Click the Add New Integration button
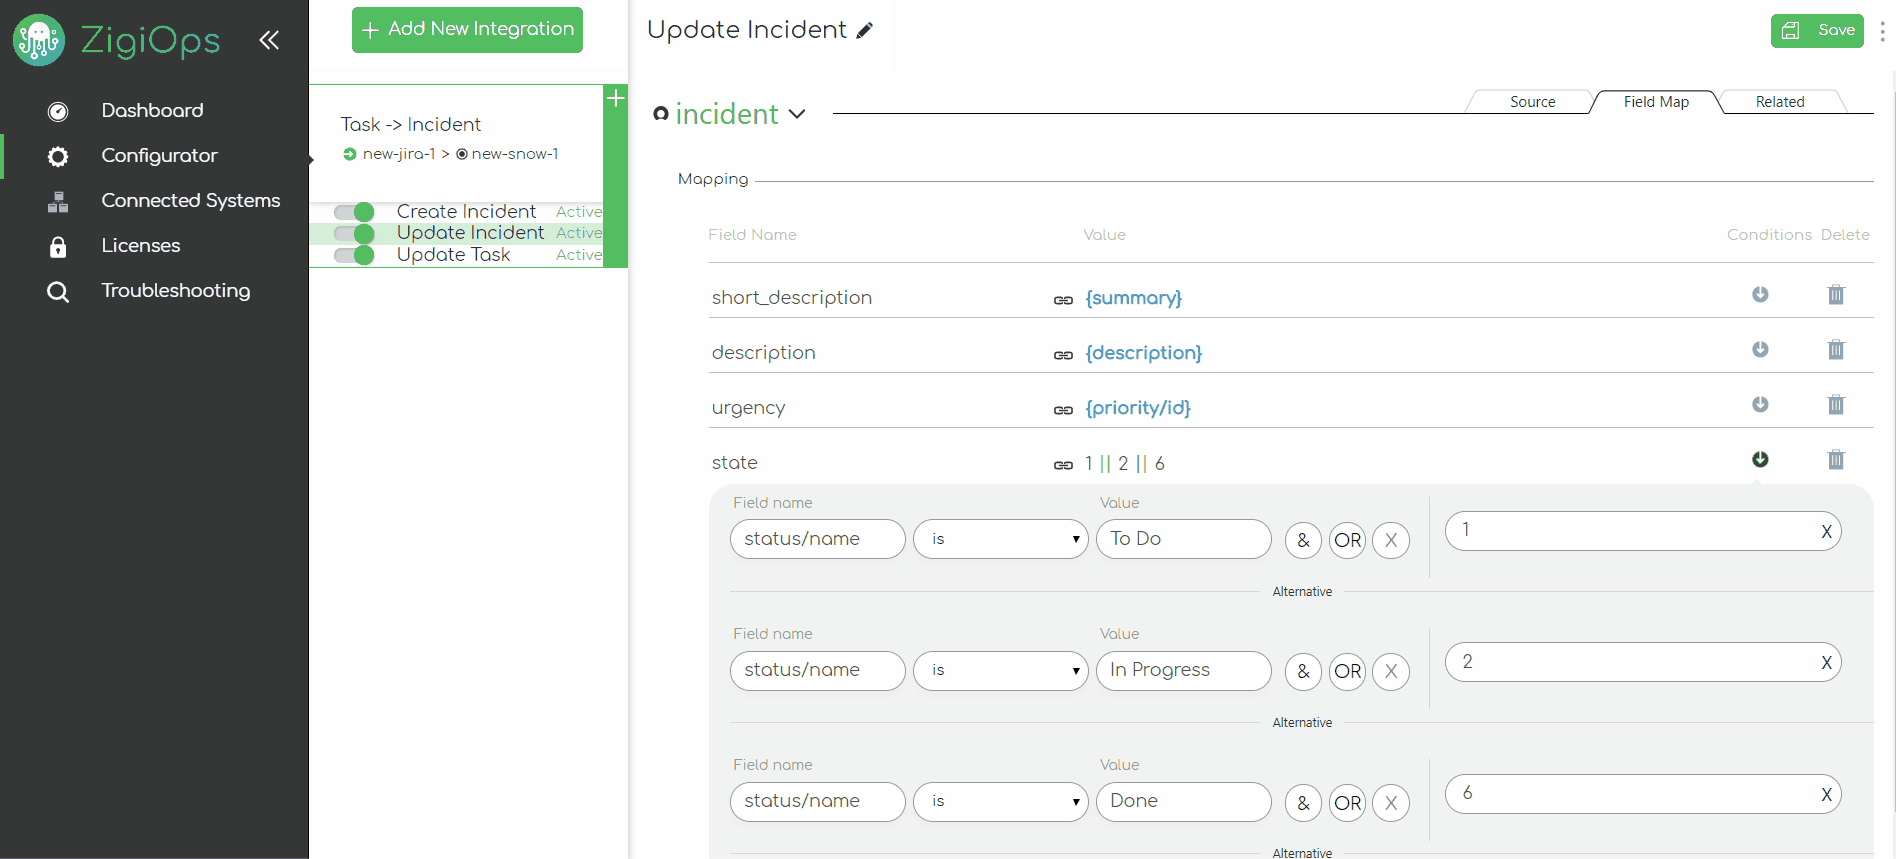1896x859 pixels. pyautogui.click(x=467, y=30)
